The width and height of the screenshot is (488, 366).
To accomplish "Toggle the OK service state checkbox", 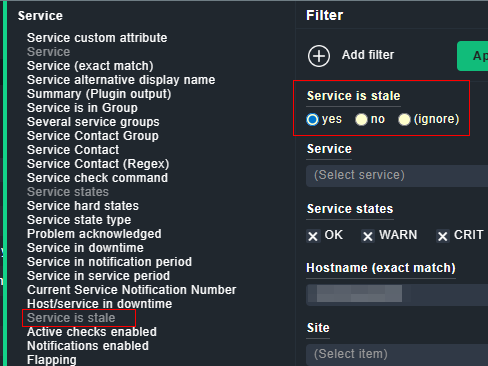I will (313, 236).
